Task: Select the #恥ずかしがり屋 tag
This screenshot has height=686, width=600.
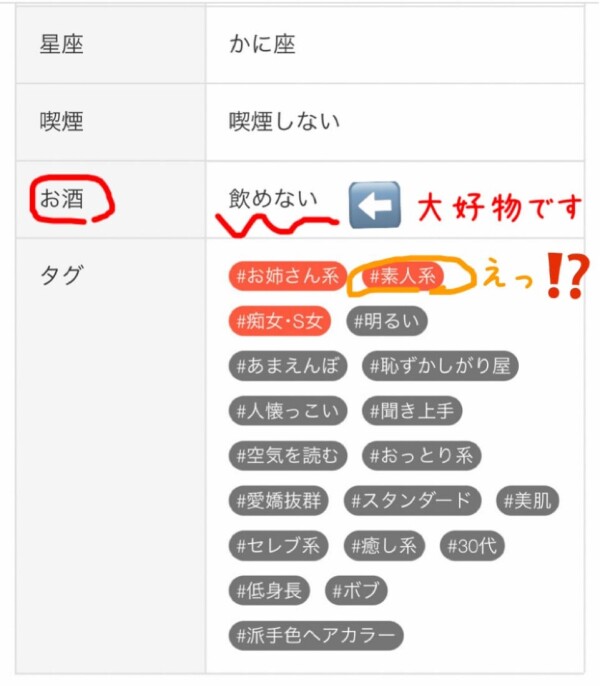Action: tap(440, 366)
